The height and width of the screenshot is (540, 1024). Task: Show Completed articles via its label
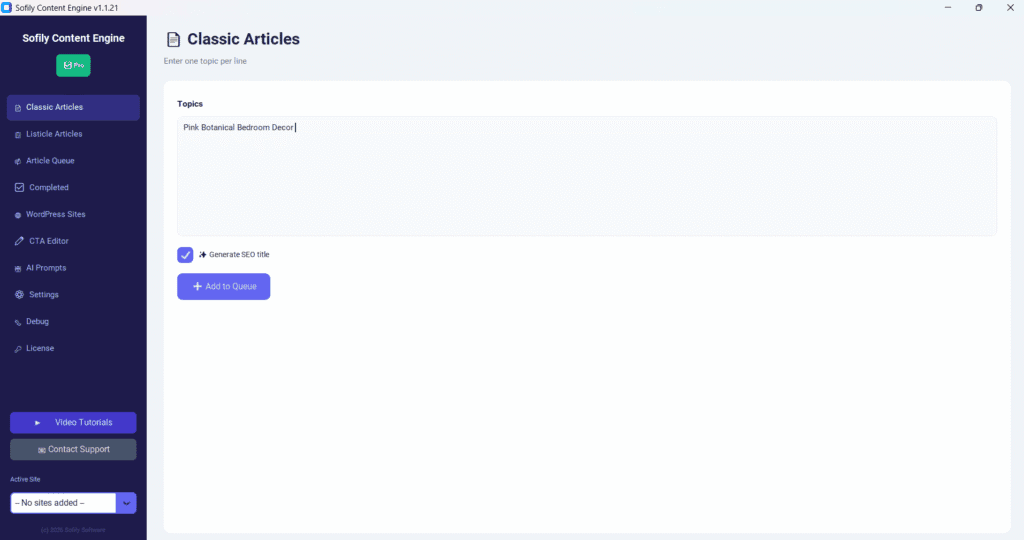tap(49, 187)
